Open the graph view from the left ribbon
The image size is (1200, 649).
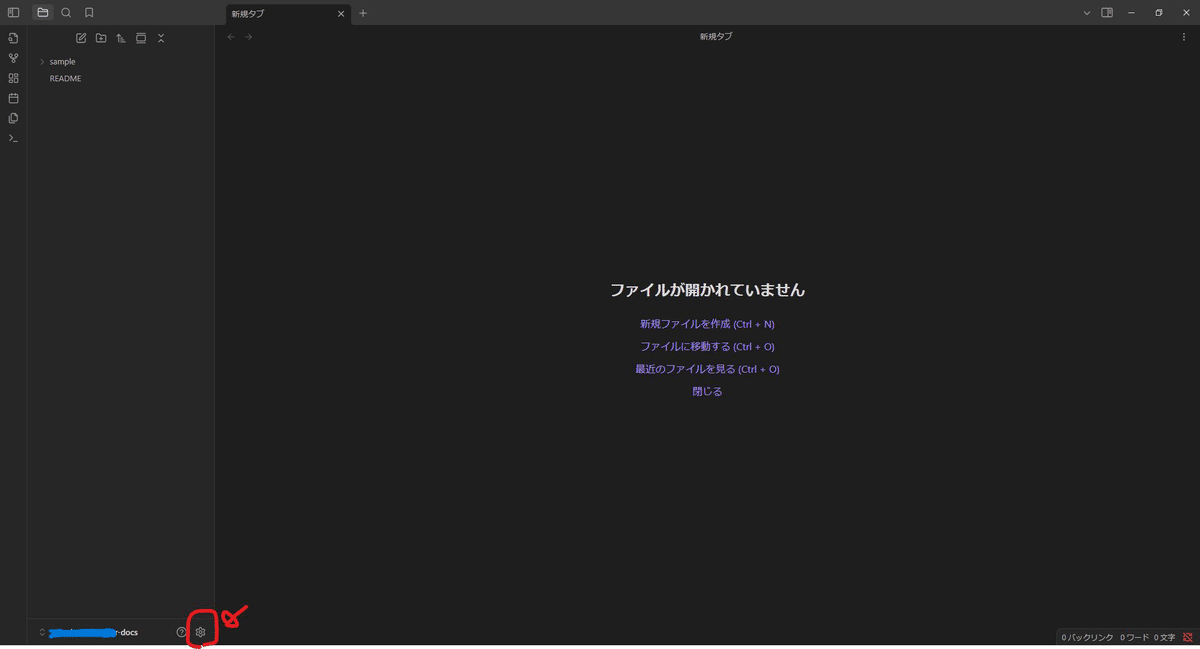pyautogui.click(x=13, y=58)
